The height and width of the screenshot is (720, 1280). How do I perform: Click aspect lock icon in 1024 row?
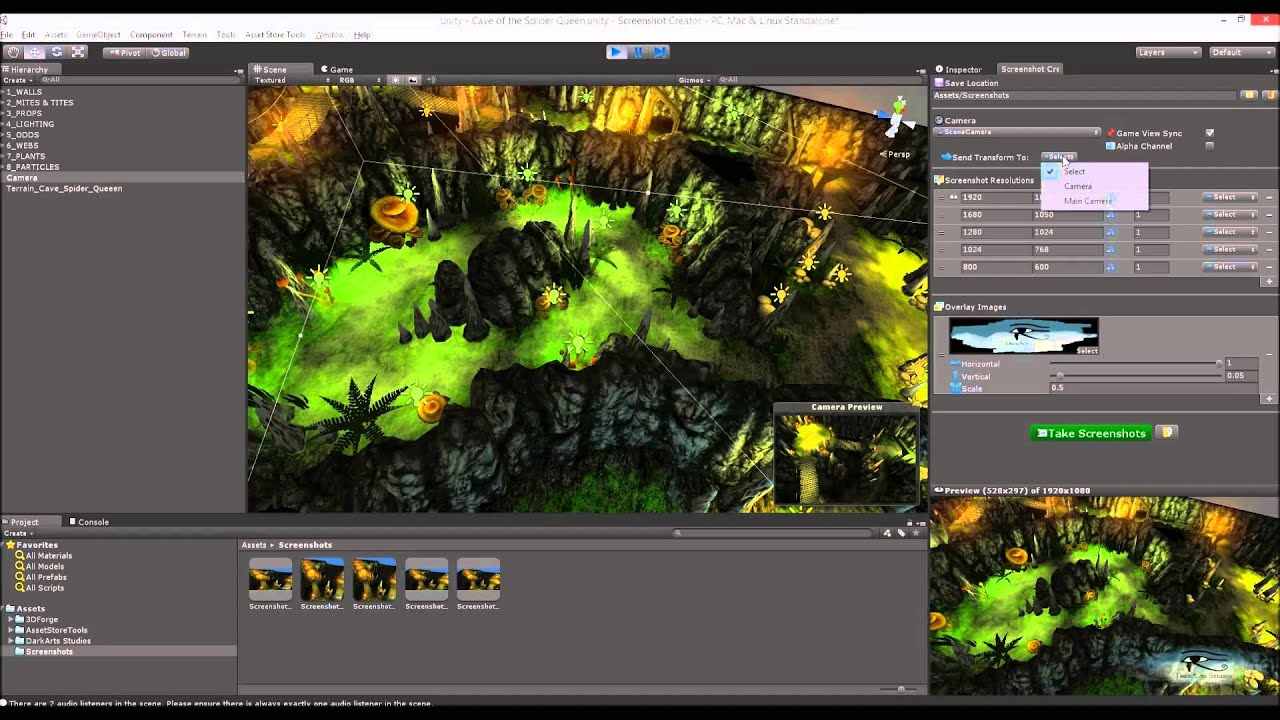1110,249
